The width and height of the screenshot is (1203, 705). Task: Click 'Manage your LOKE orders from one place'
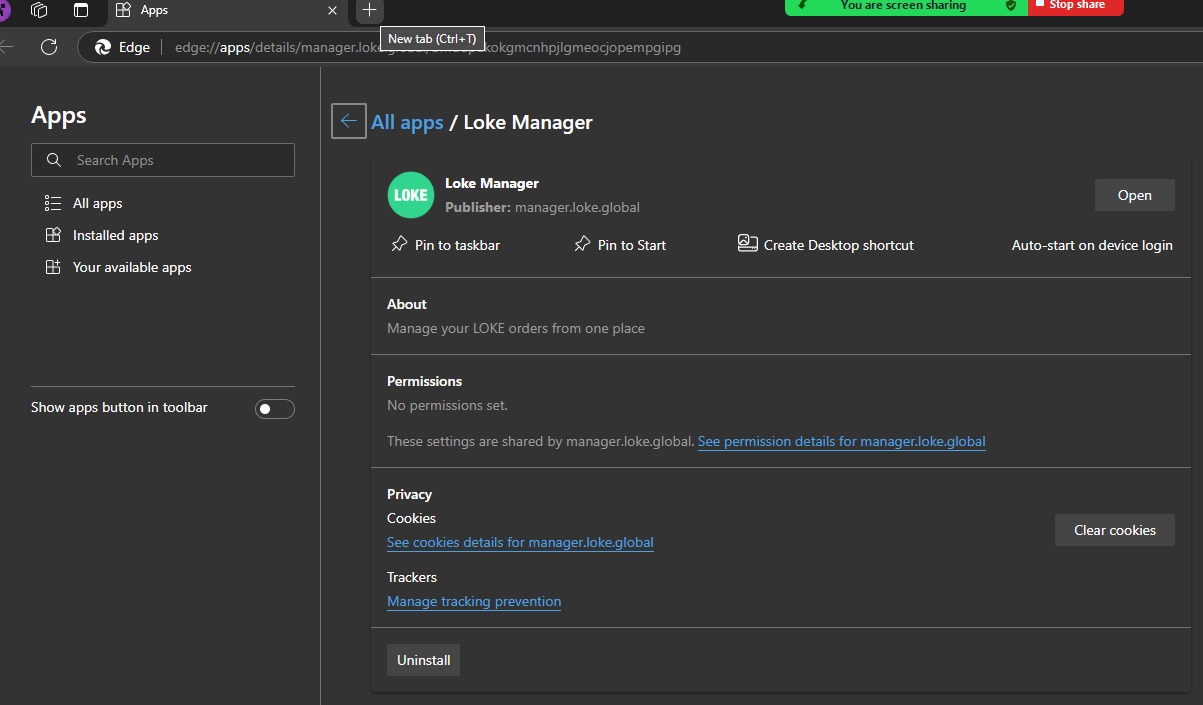pos(516,328)
